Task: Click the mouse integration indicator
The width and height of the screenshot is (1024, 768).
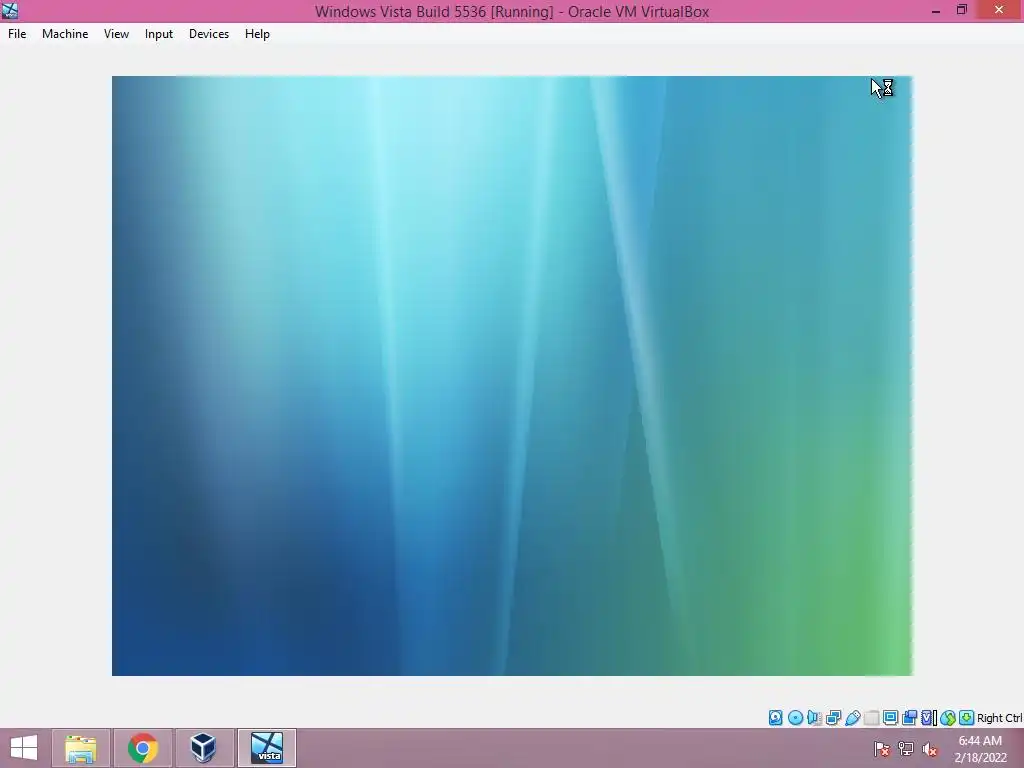Action: click(x=948, y=718)
